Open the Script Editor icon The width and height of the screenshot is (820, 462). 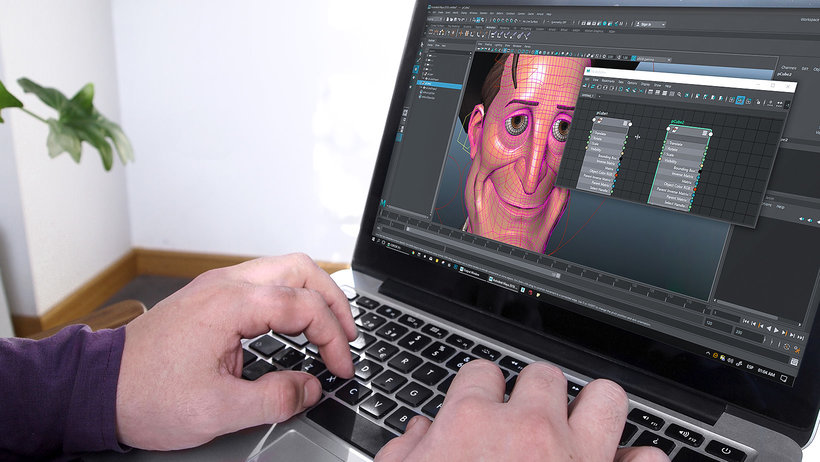(794, 362)
